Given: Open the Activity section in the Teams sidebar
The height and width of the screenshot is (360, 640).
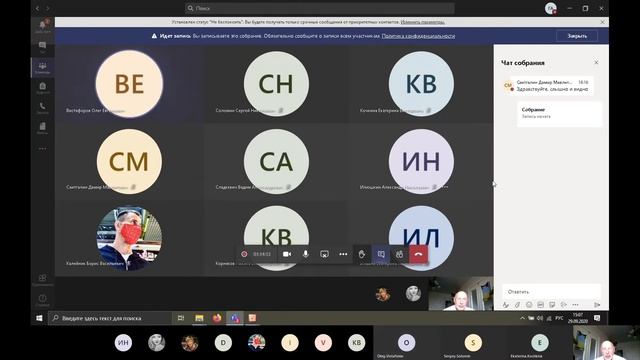Looking at the screenshot, I should click(x=42, y=26).
